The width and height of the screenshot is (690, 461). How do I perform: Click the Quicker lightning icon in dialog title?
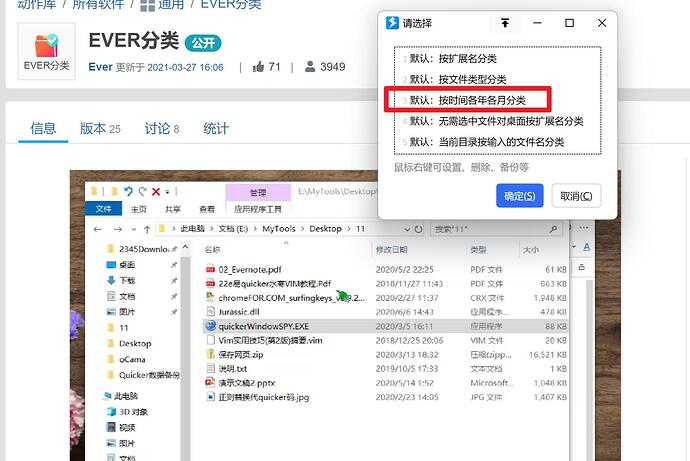coord(392,23)
